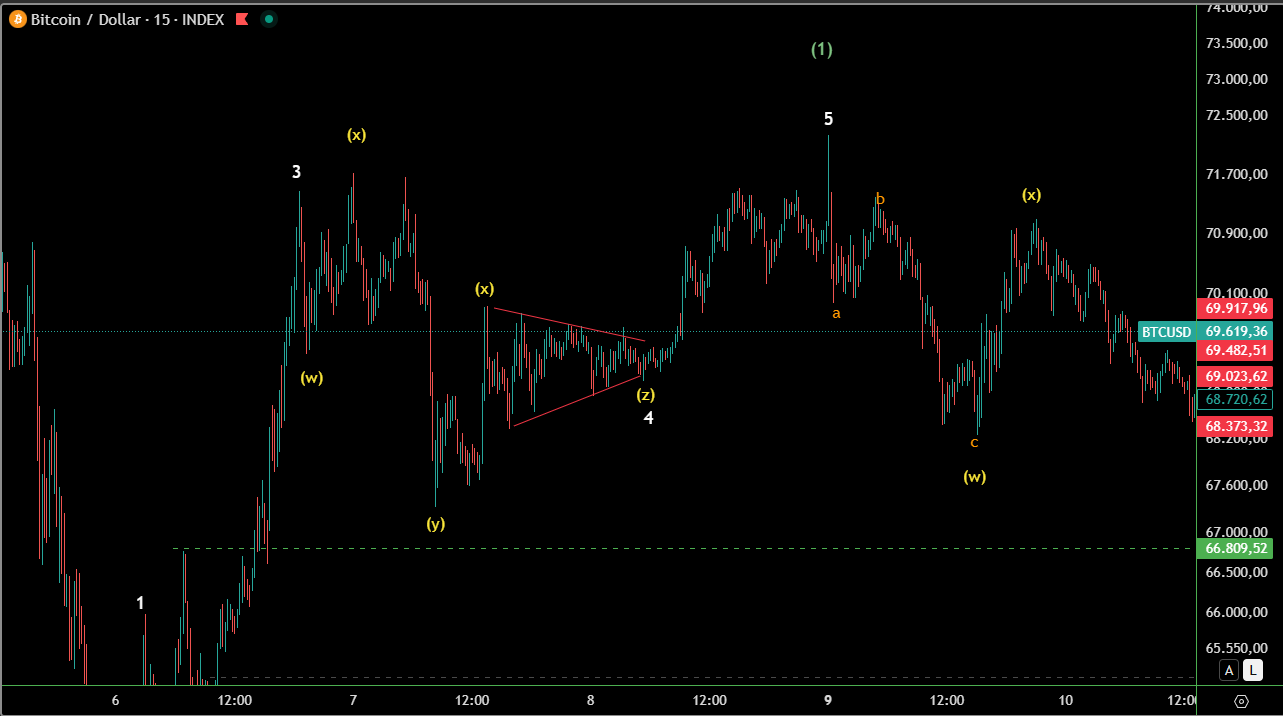Image resolution: width=1283 pixels, height=716 pixels.
Task: Select the white wave 3 label
Action: pos(296,172)
